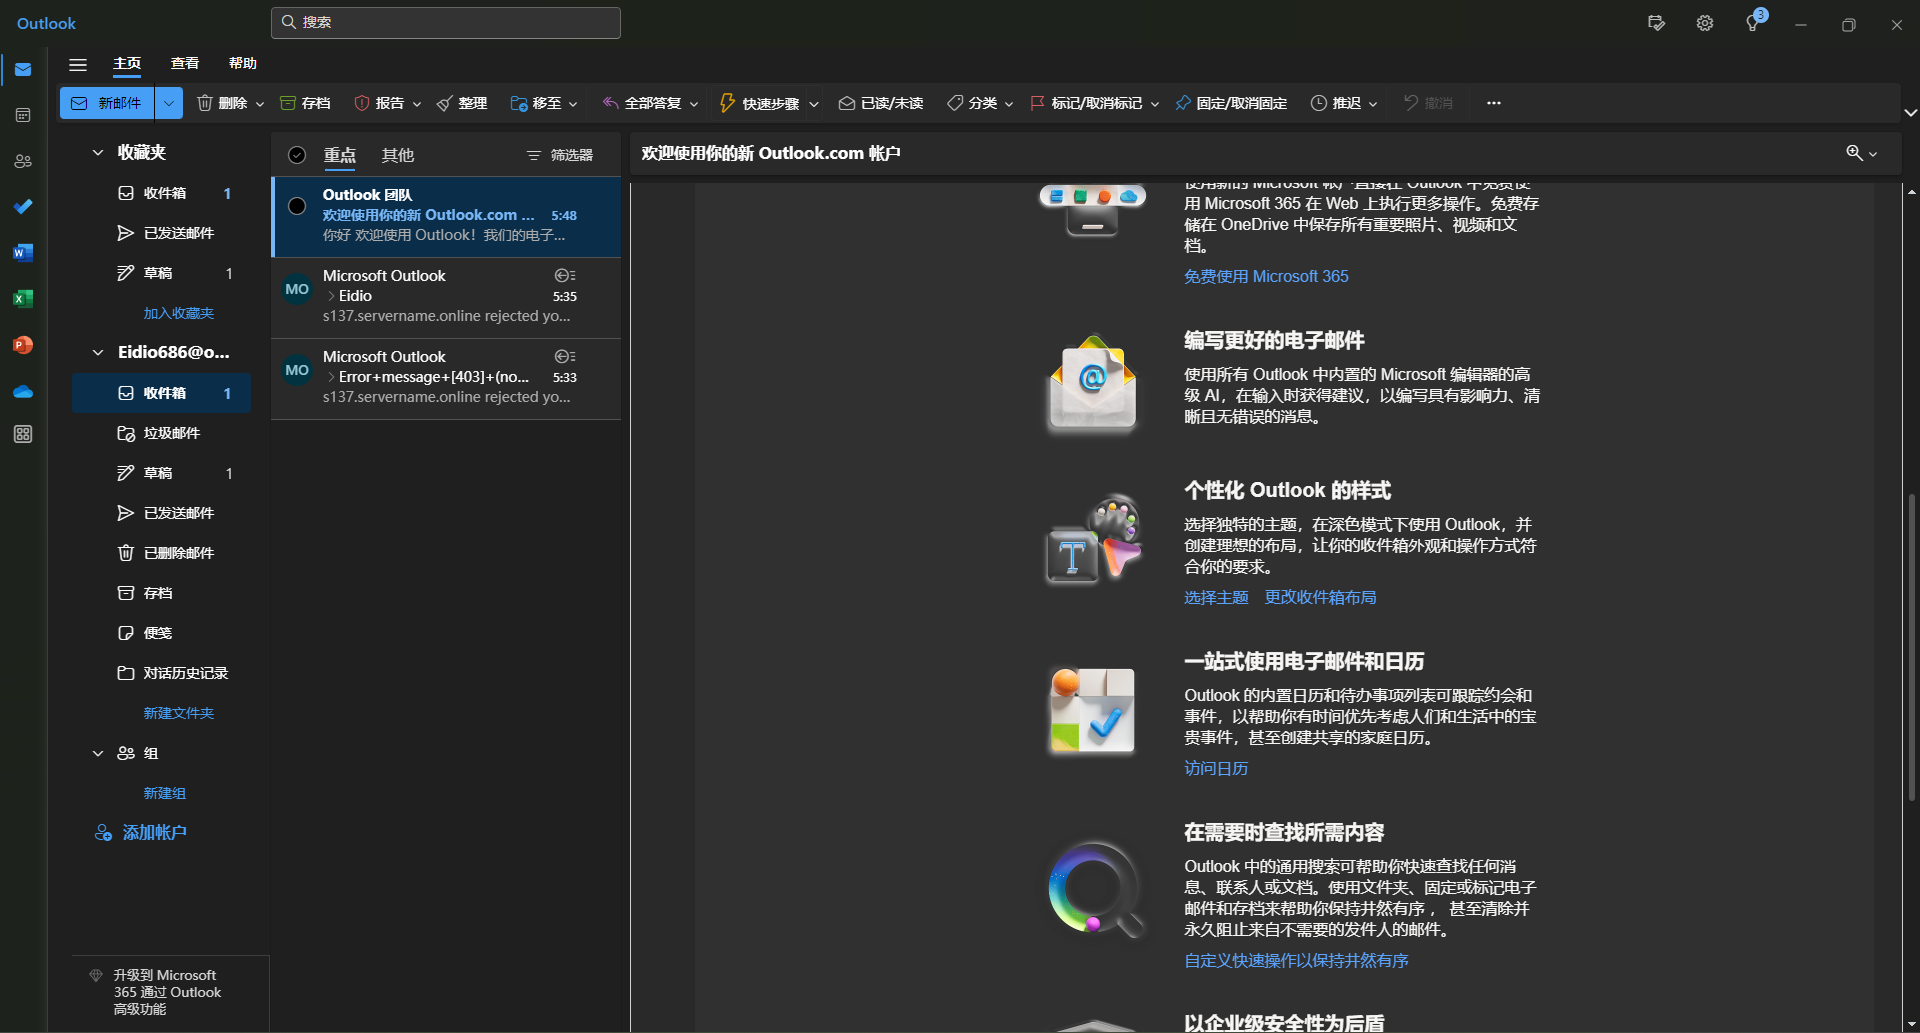1920x1033 pixels.
Task: Click the 整理 sweep toolbar button
Action: coord(462,103)
